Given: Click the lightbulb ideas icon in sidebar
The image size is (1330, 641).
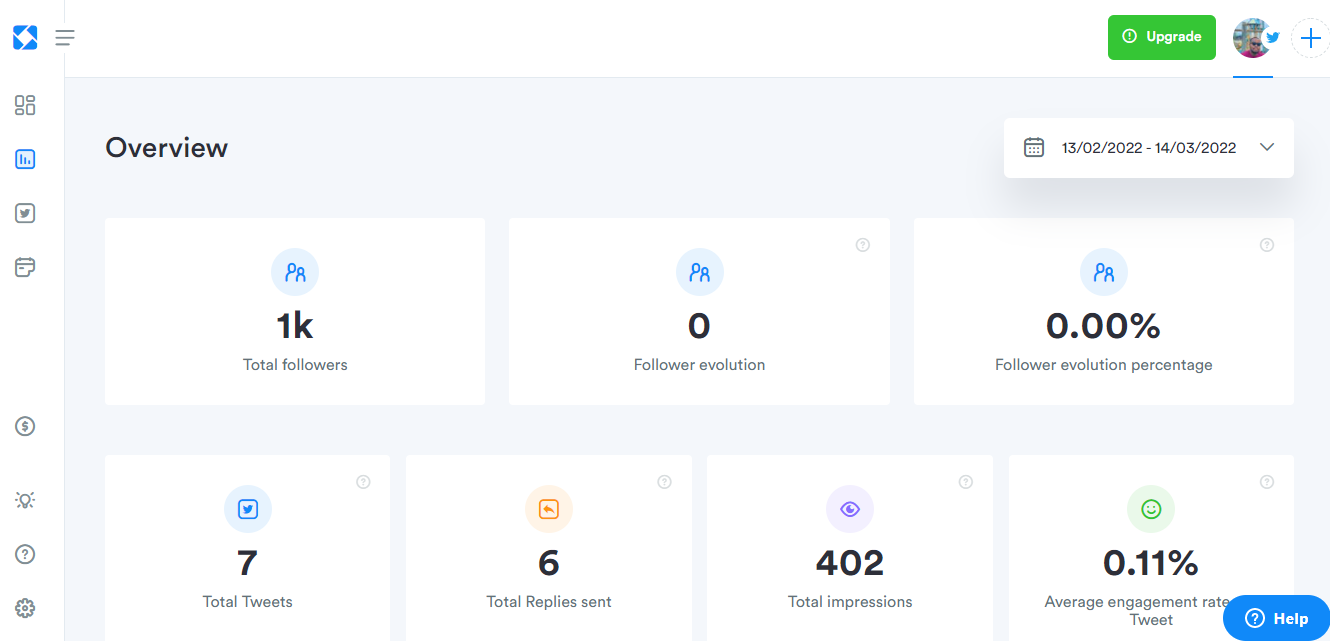Looking at the screenshot, I should click(25, 500).
